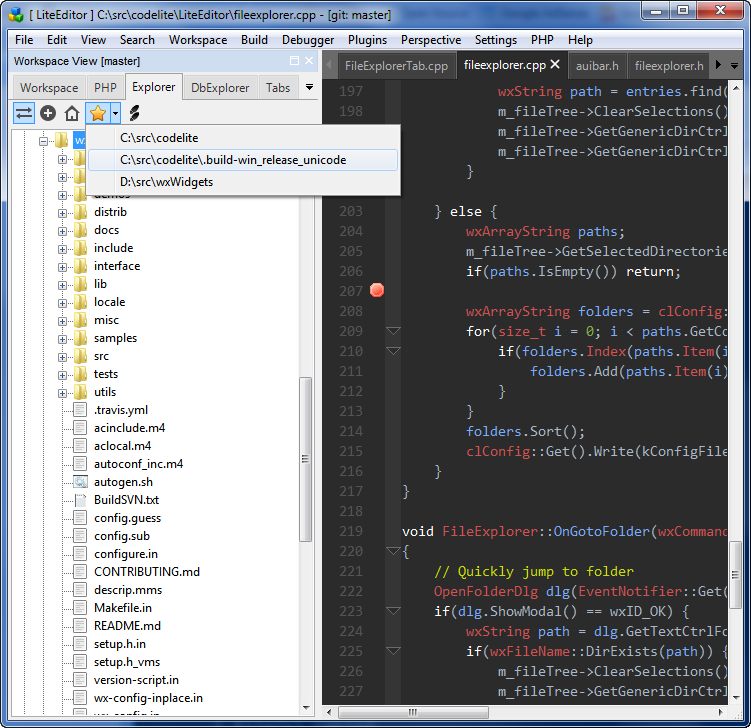Expand the locale folder
This screenshot has width=751, height=728.
[x=62, y=303]
